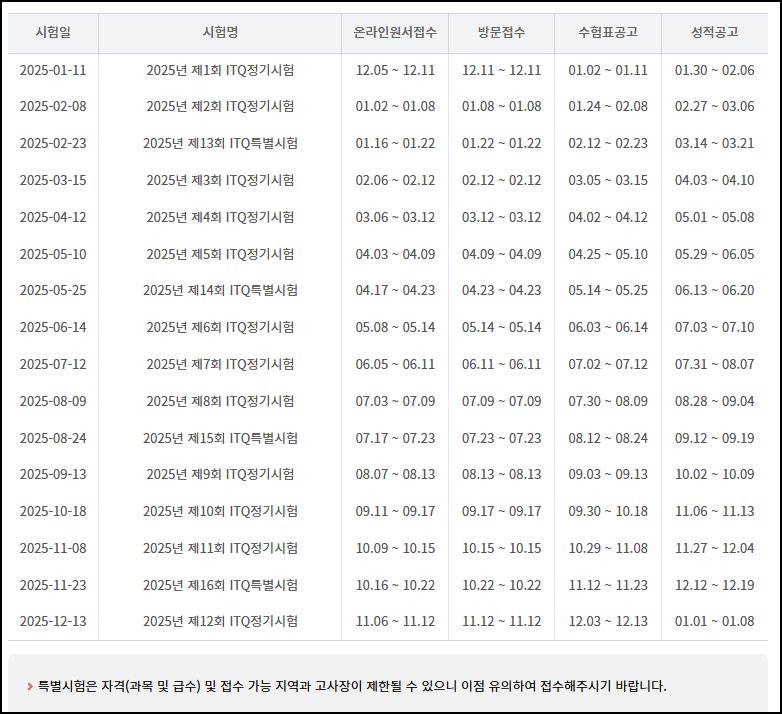The width and height of the screenshot is (782, 714).
Task: Select exam date 2025-12-13
Action: [x=53, y=621]
